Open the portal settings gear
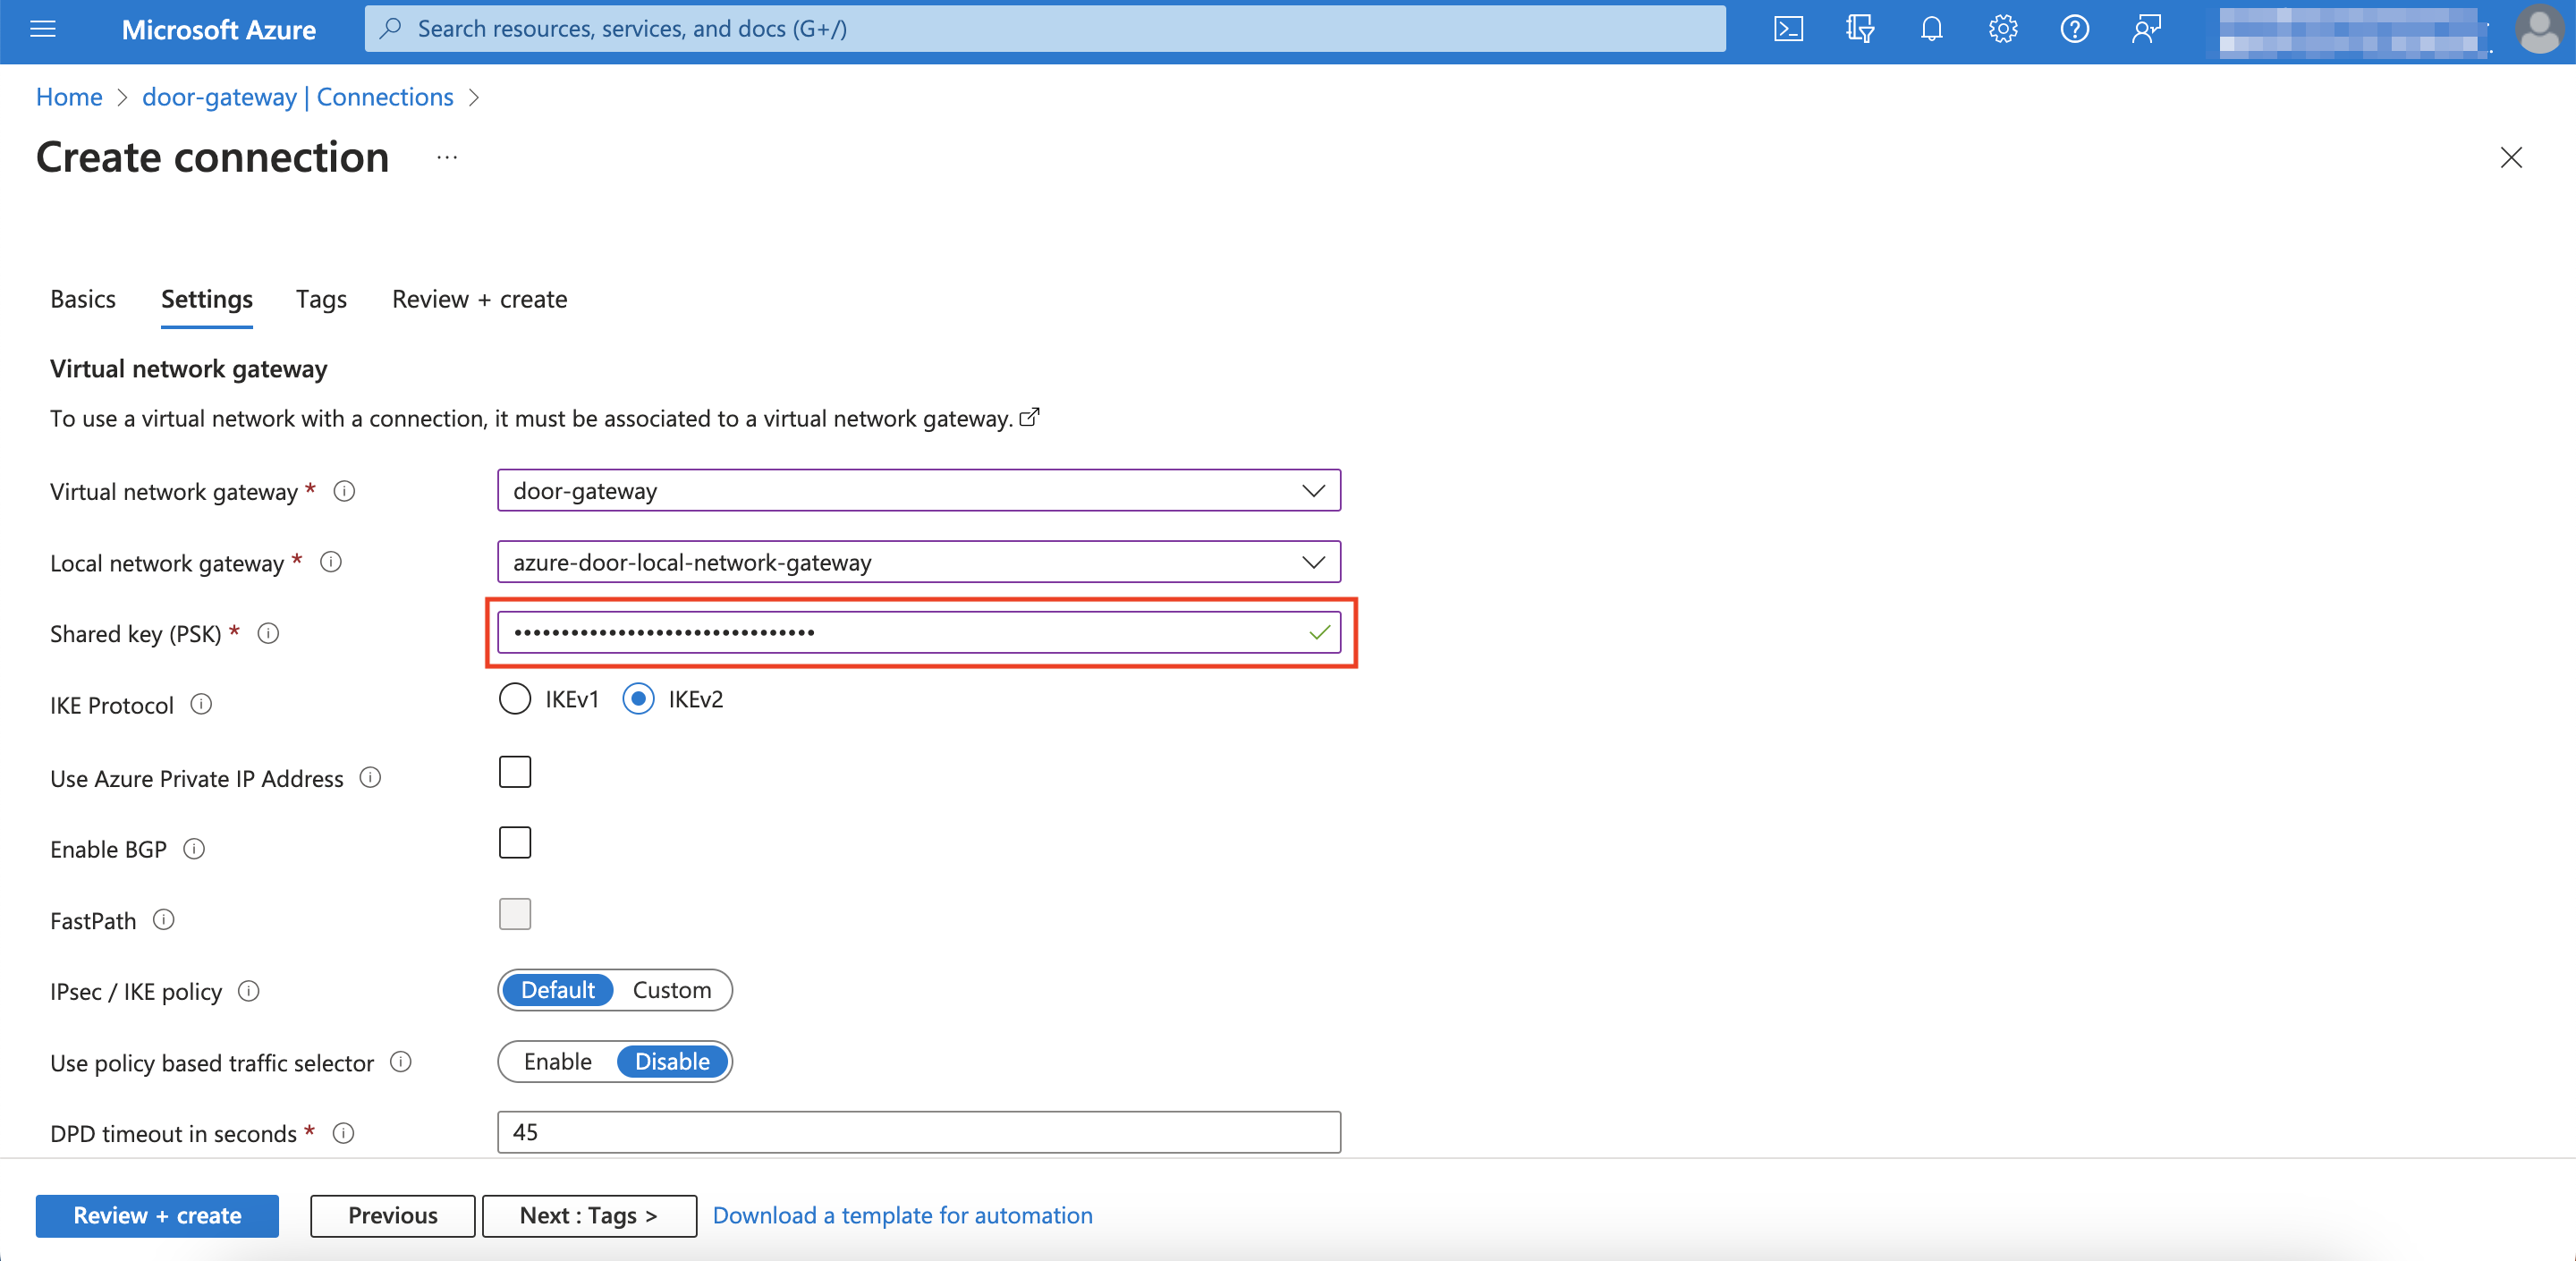Image resolution: width=2576 pixels, height=1261 pixels. [x=2002, y=29]
